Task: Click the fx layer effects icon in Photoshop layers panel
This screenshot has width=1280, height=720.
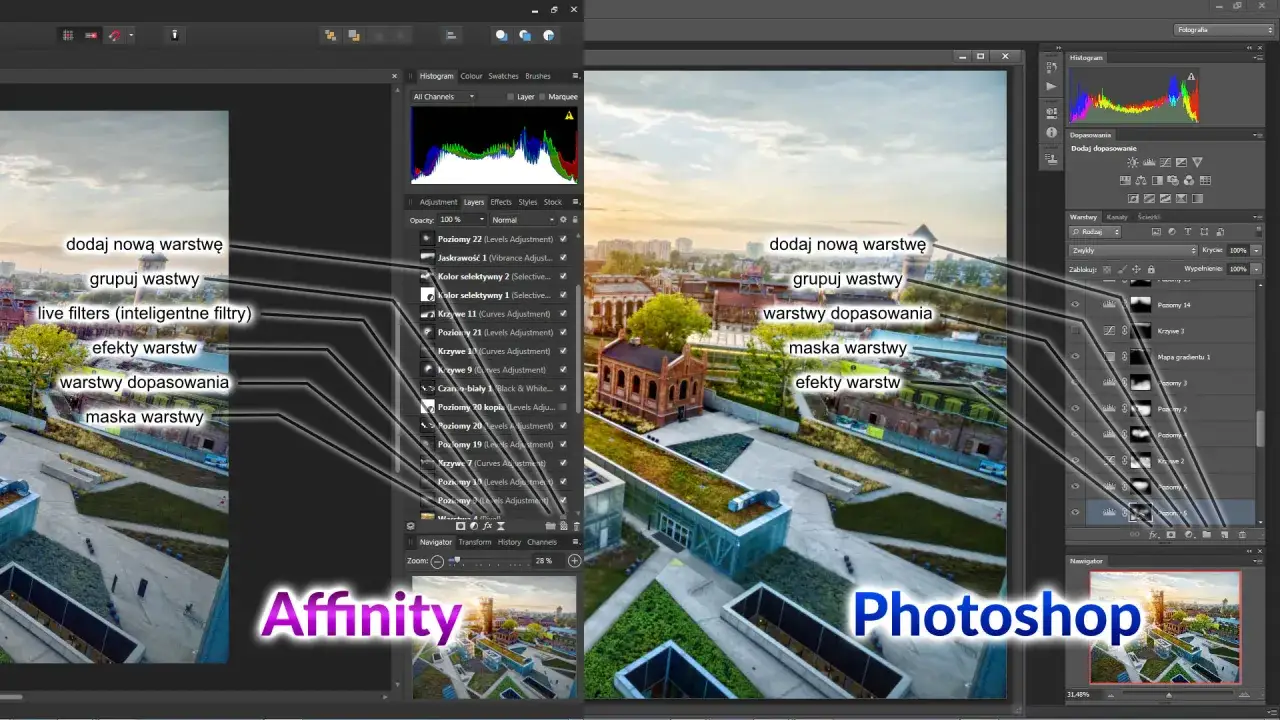Action: (1152, 534)
